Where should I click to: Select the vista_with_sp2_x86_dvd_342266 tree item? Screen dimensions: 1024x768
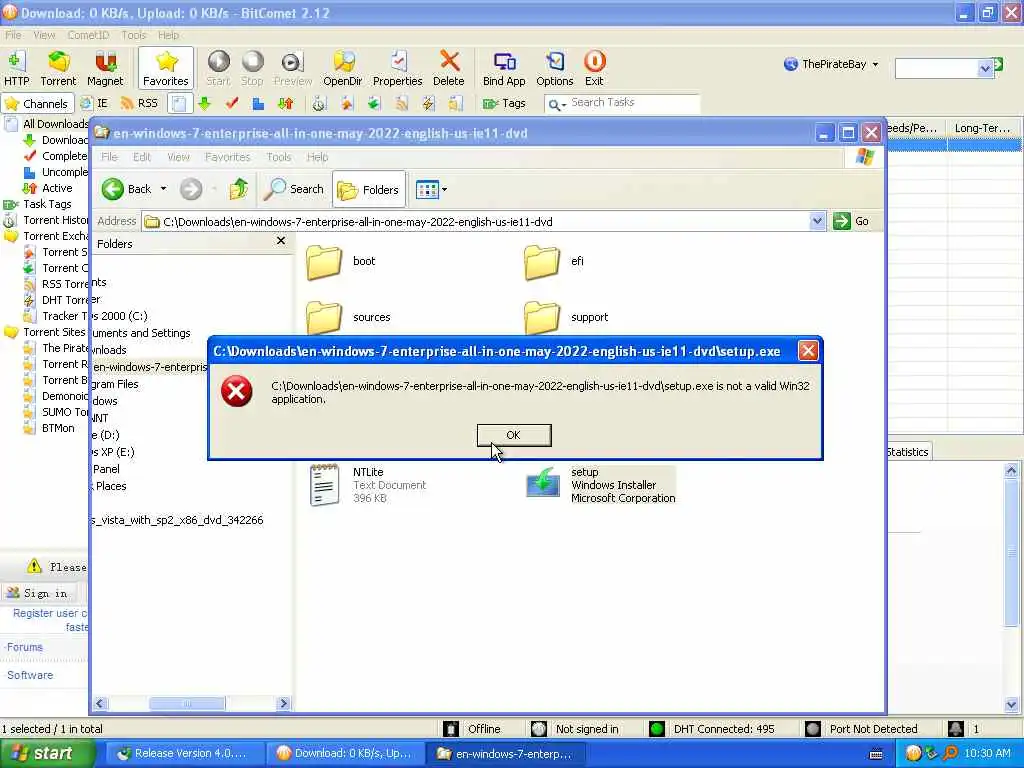point(178,520)
